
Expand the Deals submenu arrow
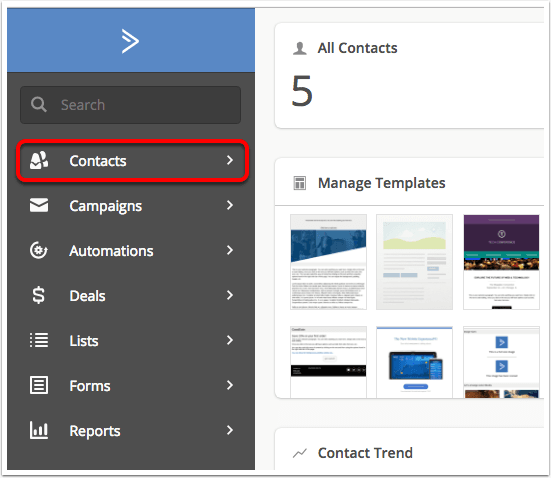pyautogui.click(x=230, y=295)
